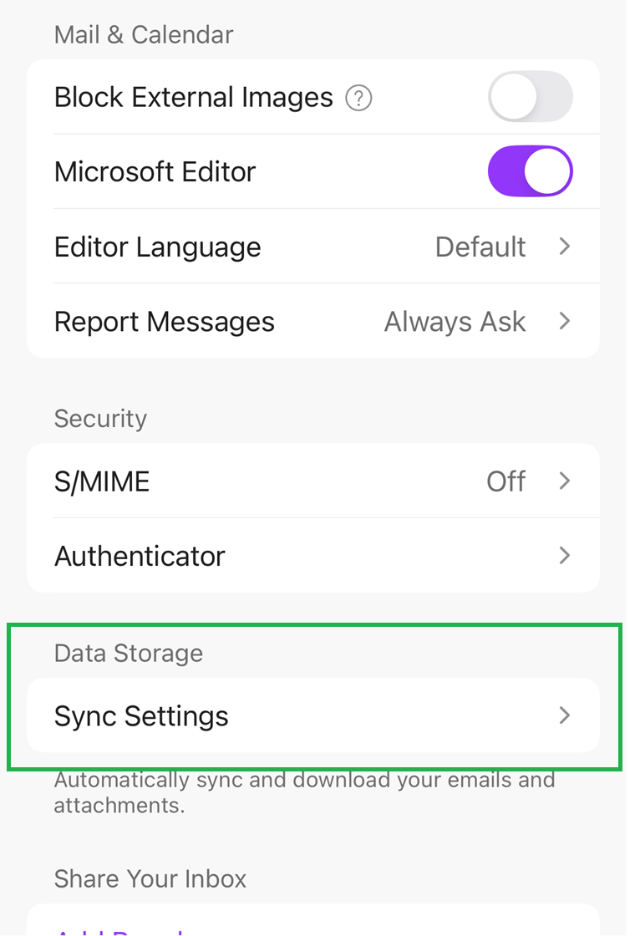
Task: Tap the Automatically sync and download description text
Action: click(x=304, y=792)
